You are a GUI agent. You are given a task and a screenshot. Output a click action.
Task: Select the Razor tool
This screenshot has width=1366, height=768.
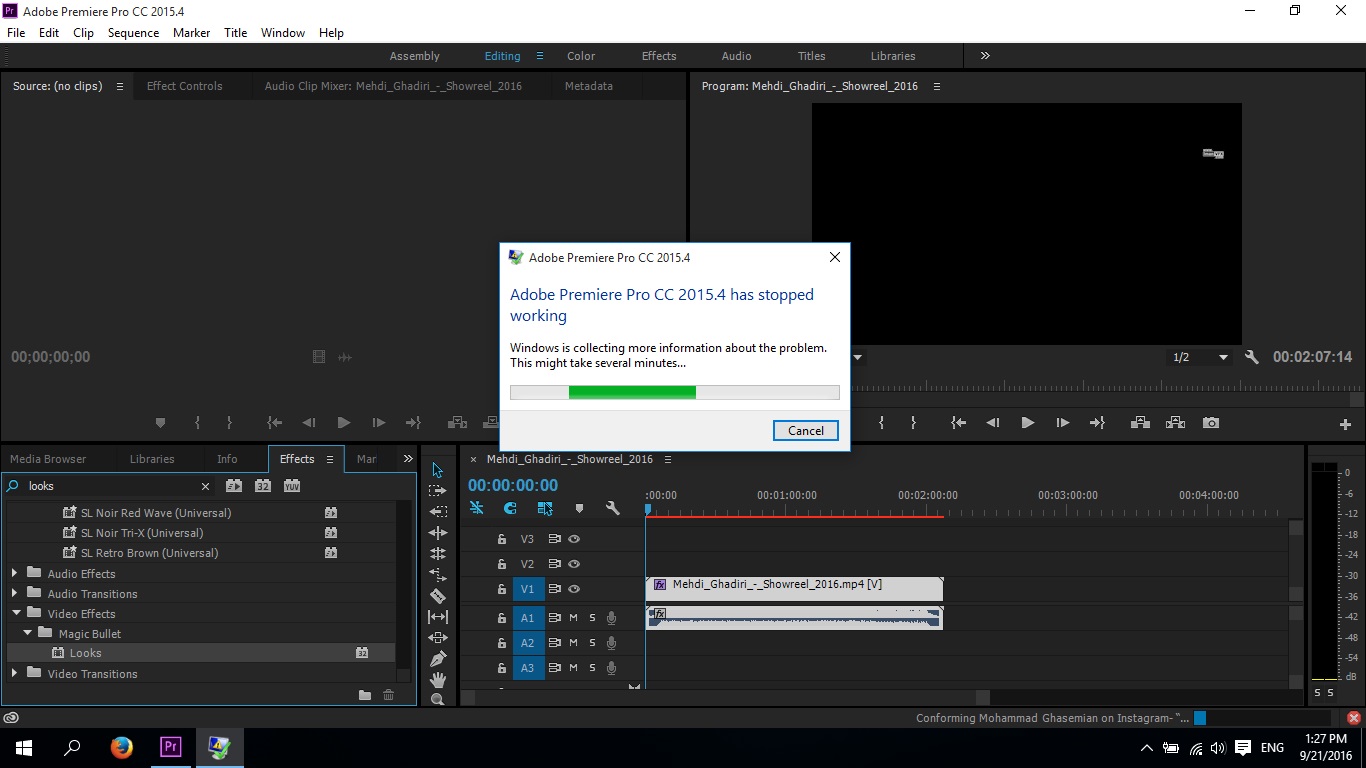(437, 596)
